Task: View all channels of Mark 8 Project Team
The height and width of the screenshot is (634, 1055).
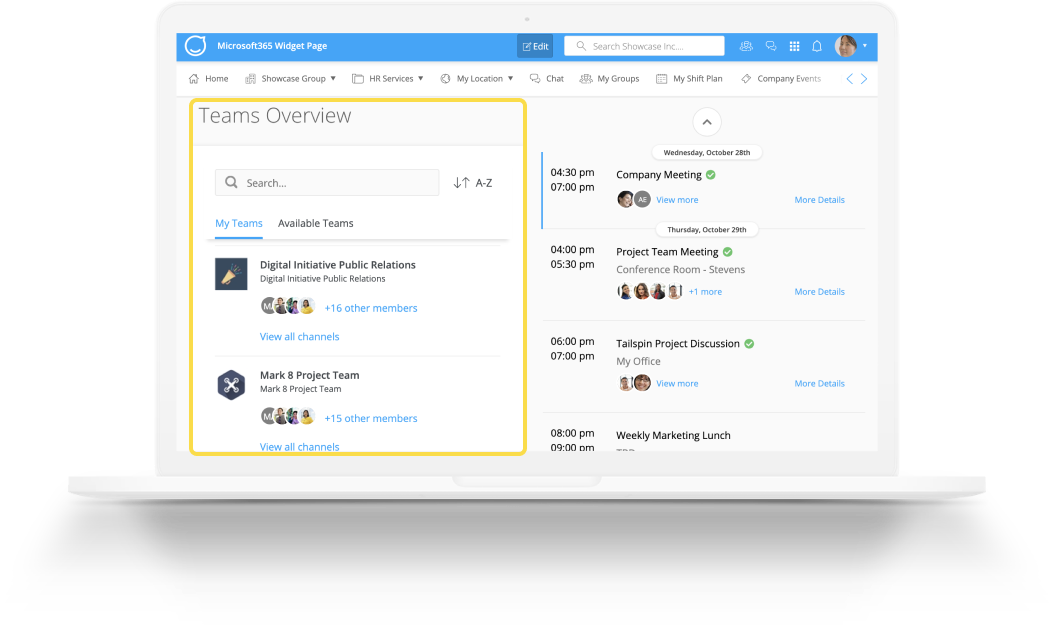Action: tap(299, 446)
